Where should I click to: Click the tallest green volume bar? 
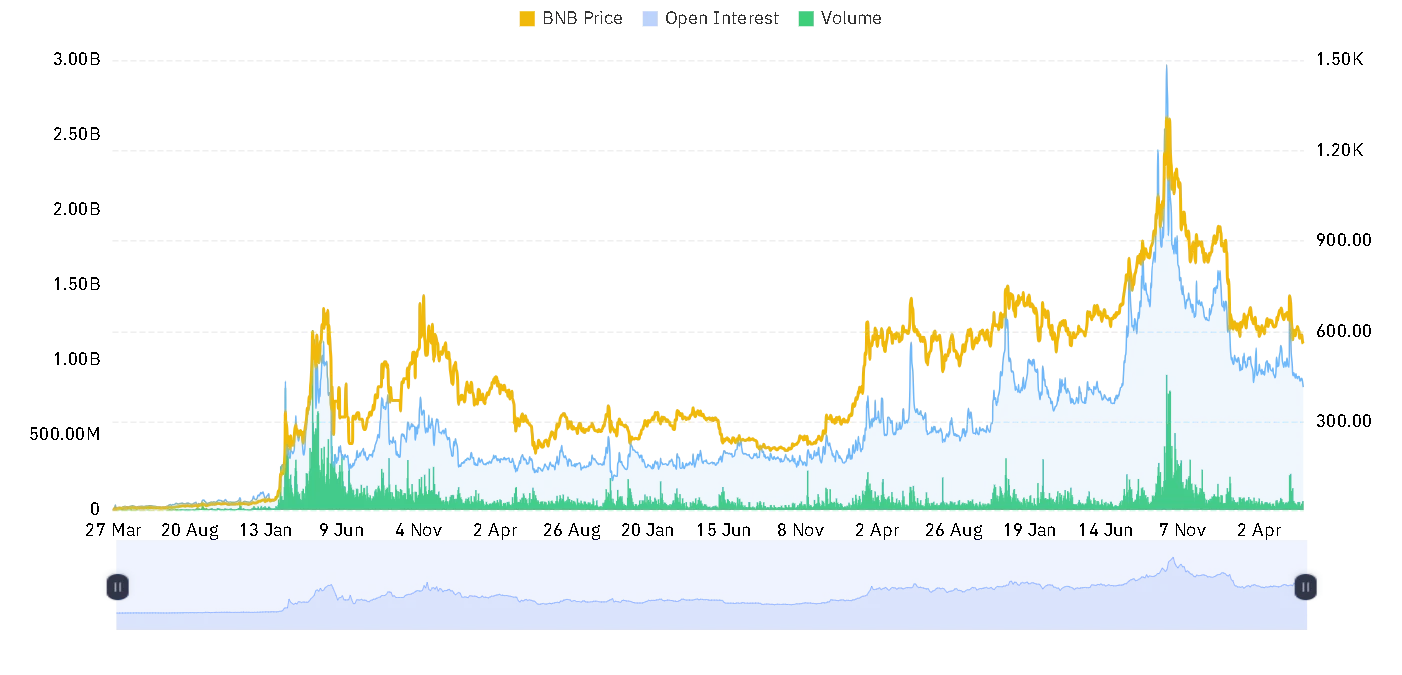(1166, 441)
